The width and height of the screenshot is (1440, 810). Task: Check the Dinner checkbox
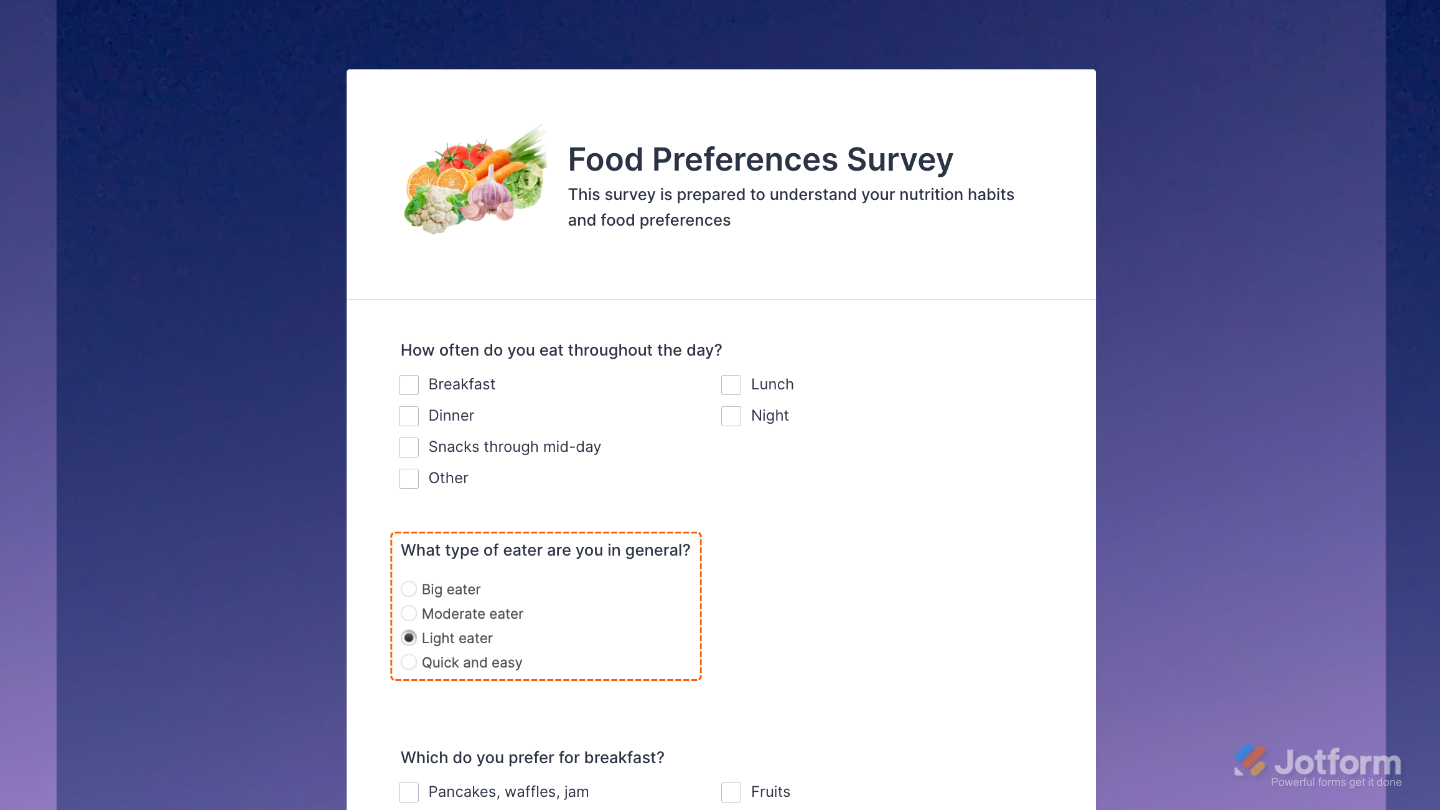point(409,415)
